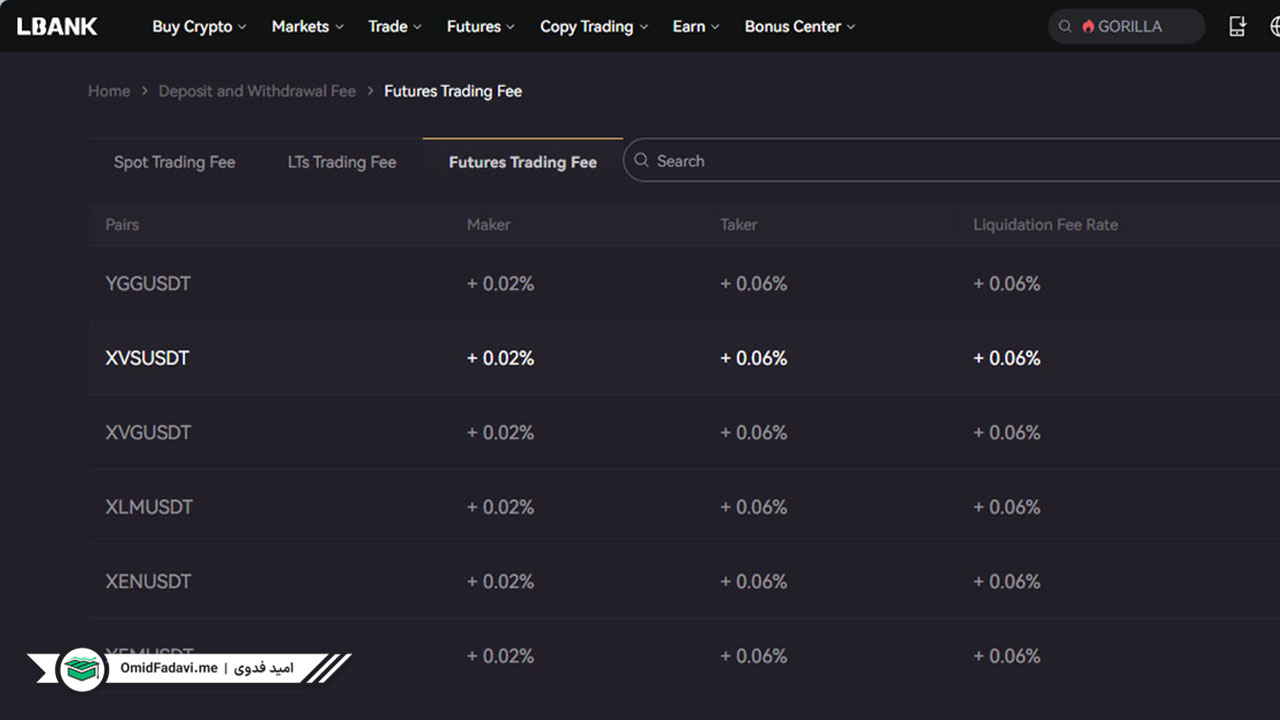The width and height of the screenshot is (1280, 720).
Task: Click the YGGUSDT taker fee + 0.06%
Action: [754, 284]
